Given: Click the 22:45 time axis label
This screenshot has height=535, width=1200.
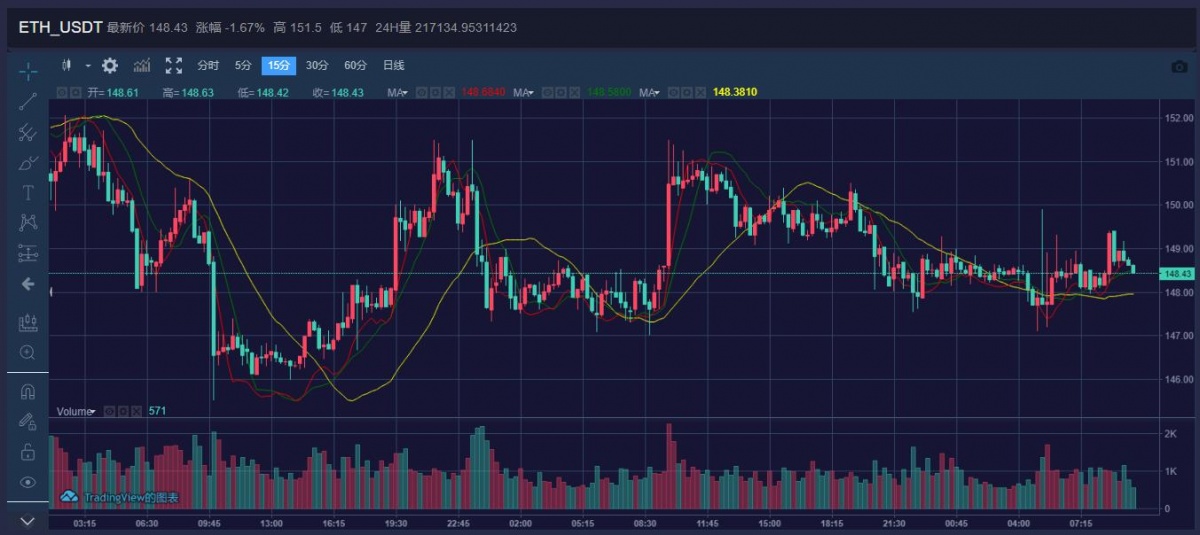Looking at the screenshot, I should [x=458, y=523].
